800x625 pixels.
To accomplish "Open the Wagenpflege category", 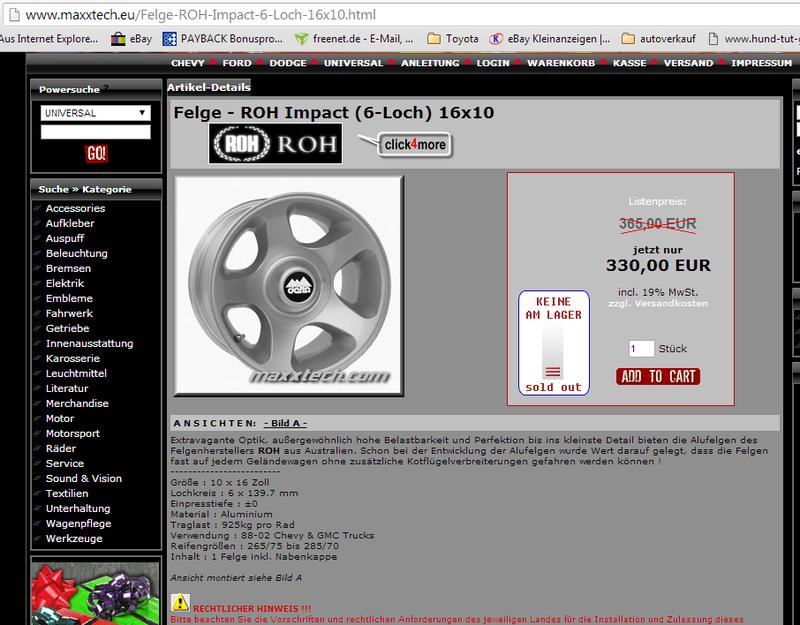I will pyautogui.click(x=78, y=523).
